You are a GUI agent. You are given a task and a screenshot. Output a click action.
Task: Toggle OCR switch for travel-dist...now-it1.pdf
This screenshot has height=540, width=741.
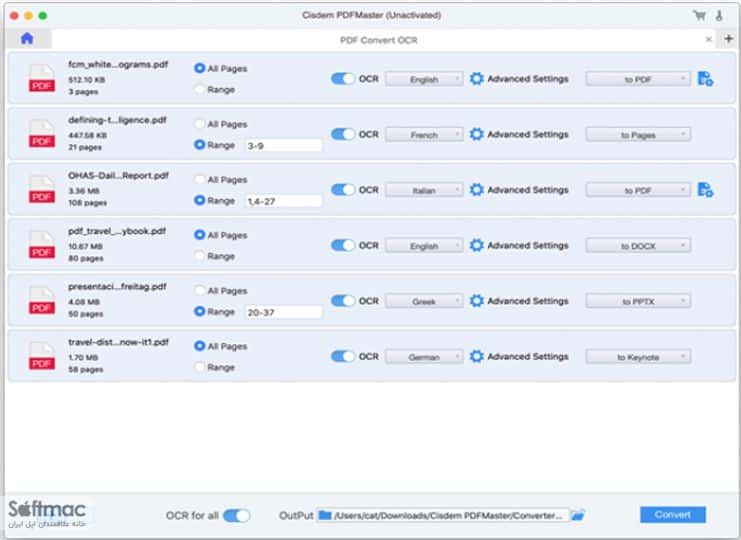(x=343, y=356)
